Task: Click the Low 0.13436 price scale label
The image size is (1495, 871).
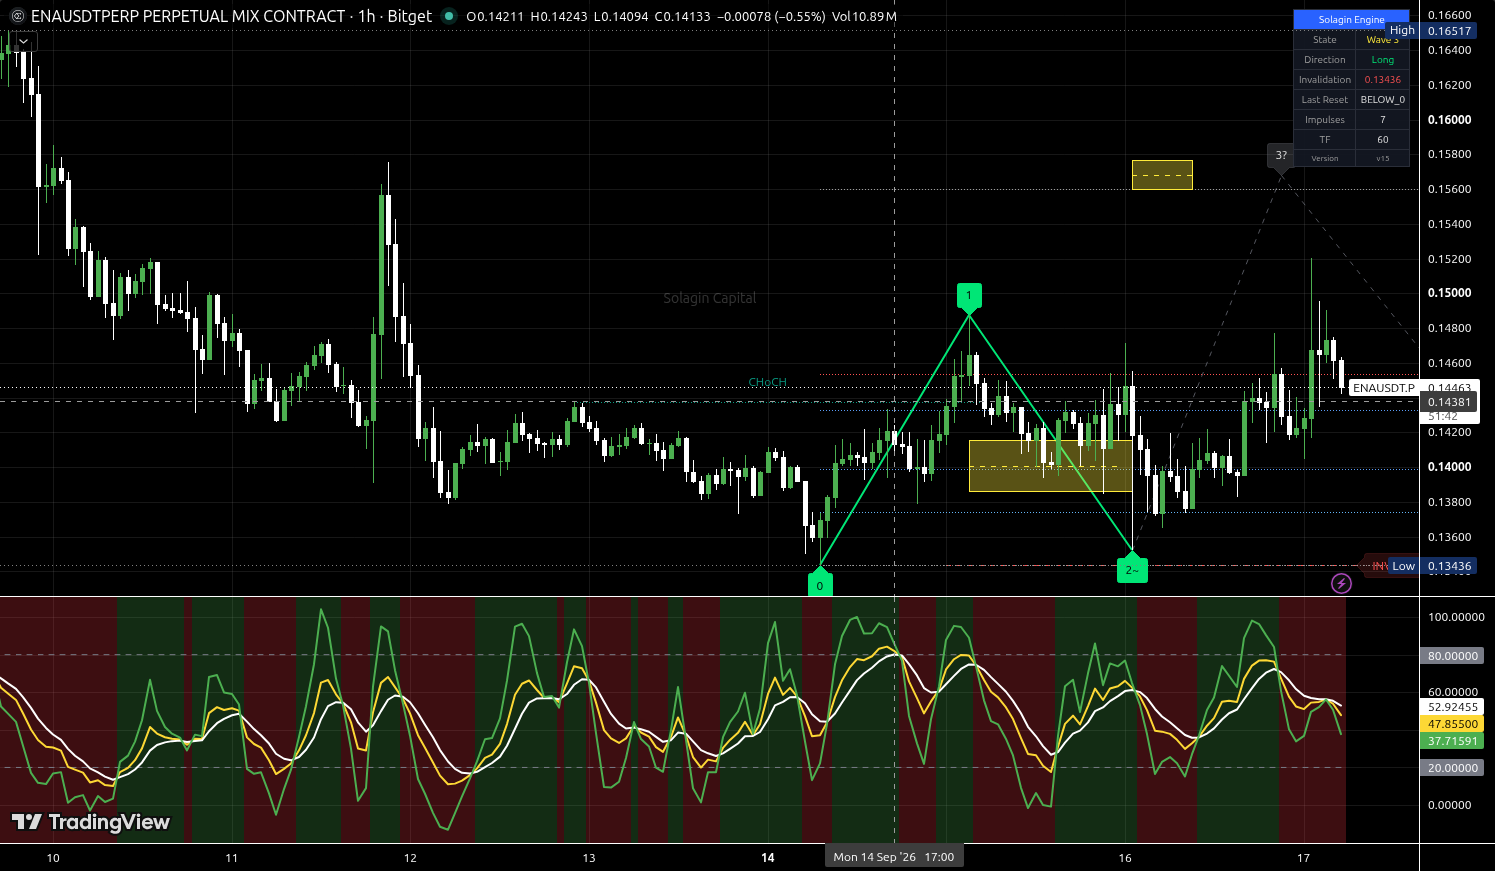Action: 1432,566
